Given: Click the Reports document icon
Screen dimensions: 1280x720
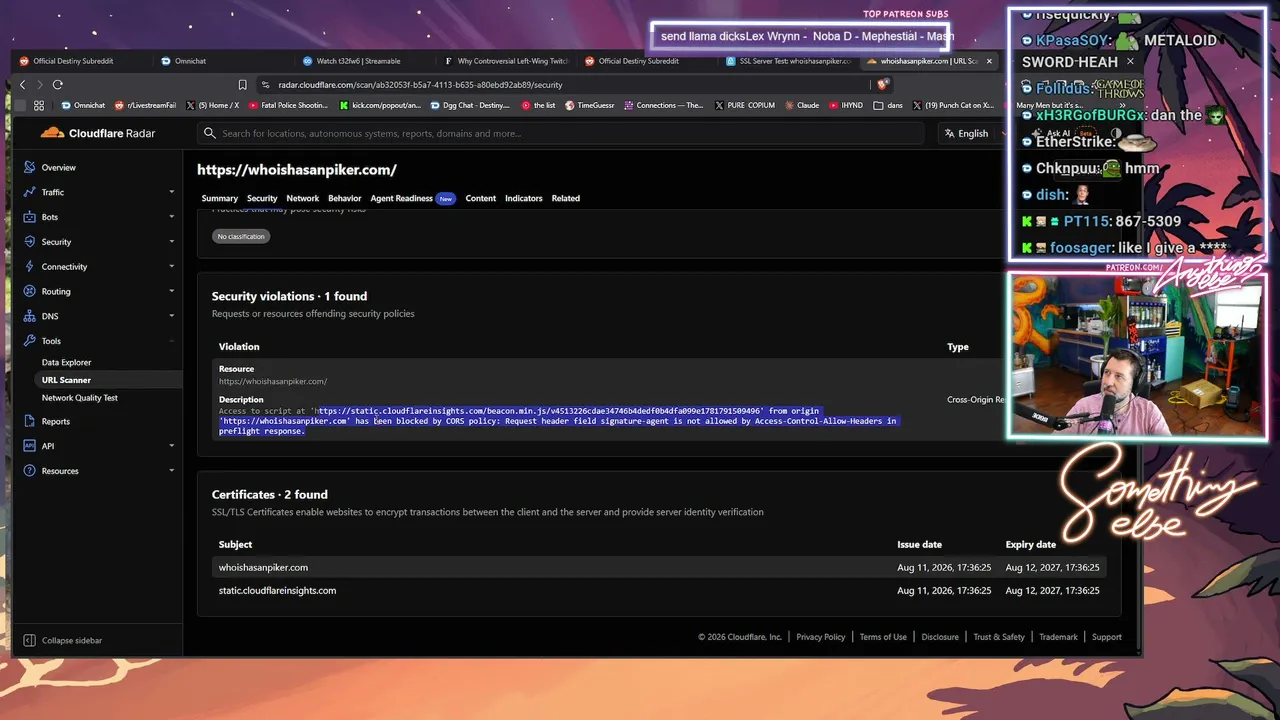Looking at the screenshot, I should pyautogui.click(x=29, y=421).
